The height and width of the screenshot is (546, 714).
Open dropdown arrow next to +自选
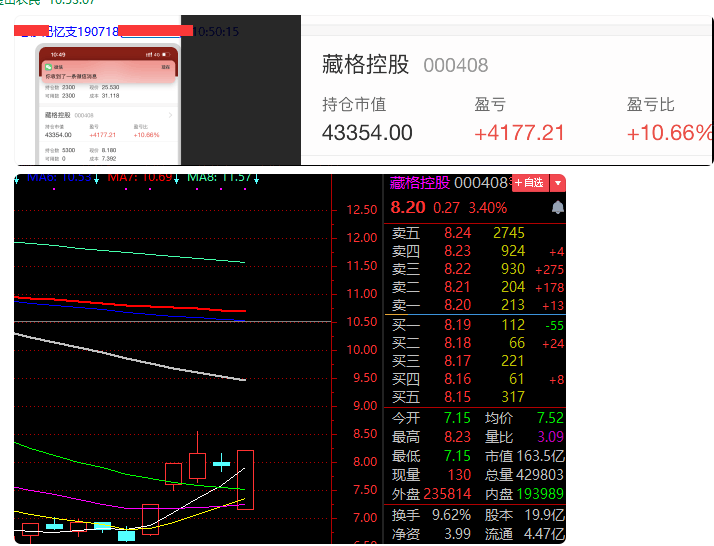point(558,183)
